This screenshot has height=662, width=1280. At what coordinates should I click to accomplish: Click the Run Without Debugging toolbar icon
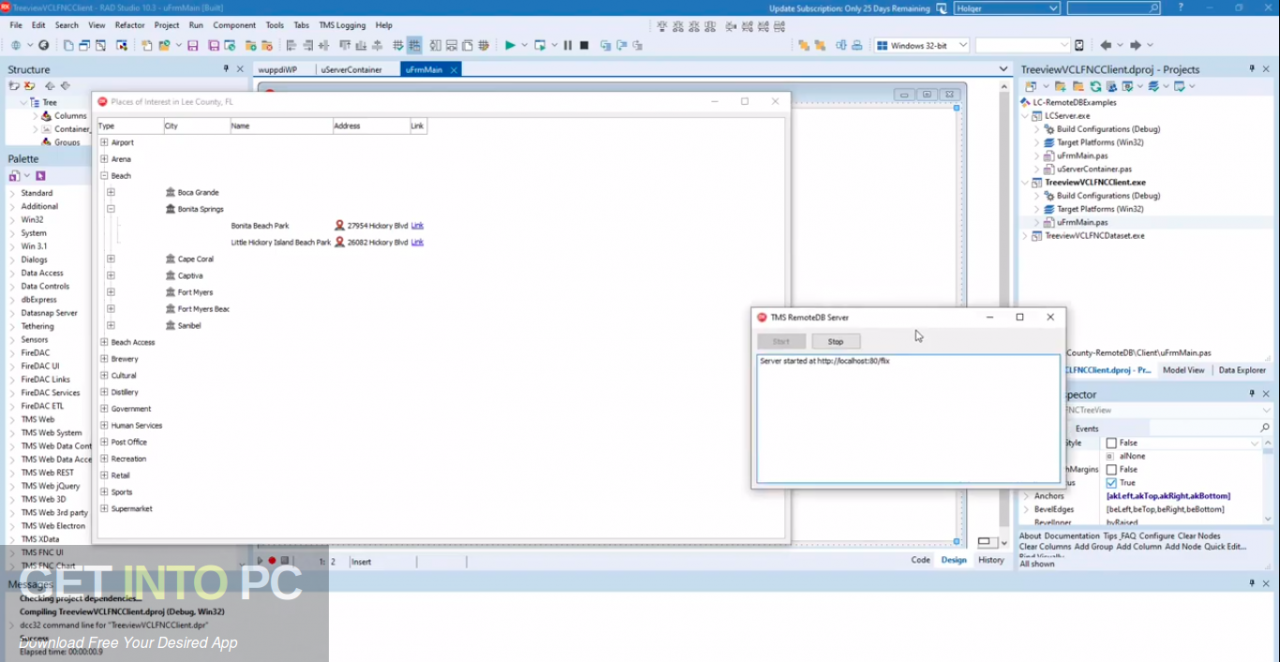tap(540, 45)
